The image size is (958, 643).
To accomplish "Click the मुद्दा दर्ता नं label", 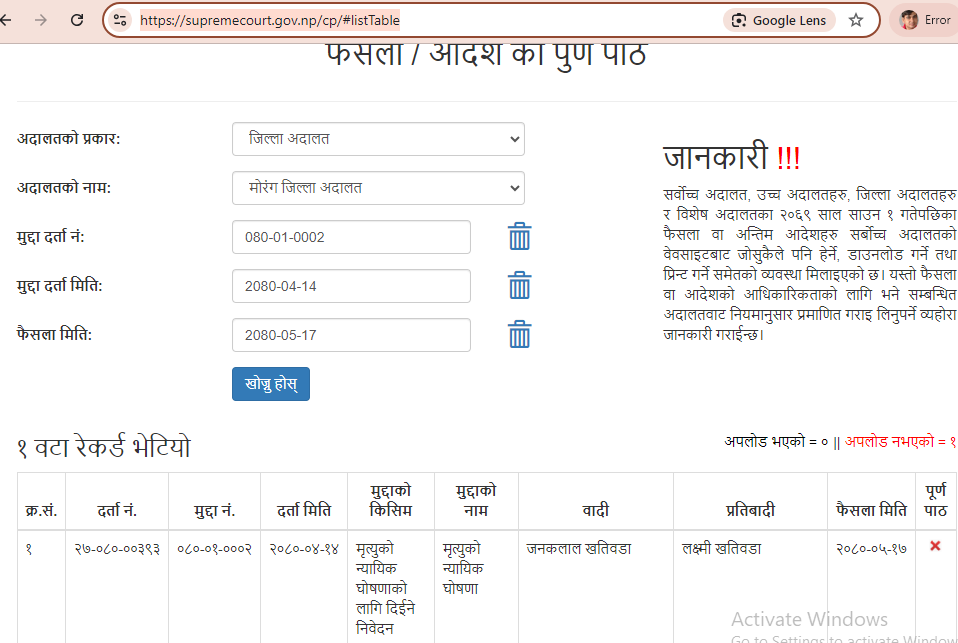I will tap(50, 237).
